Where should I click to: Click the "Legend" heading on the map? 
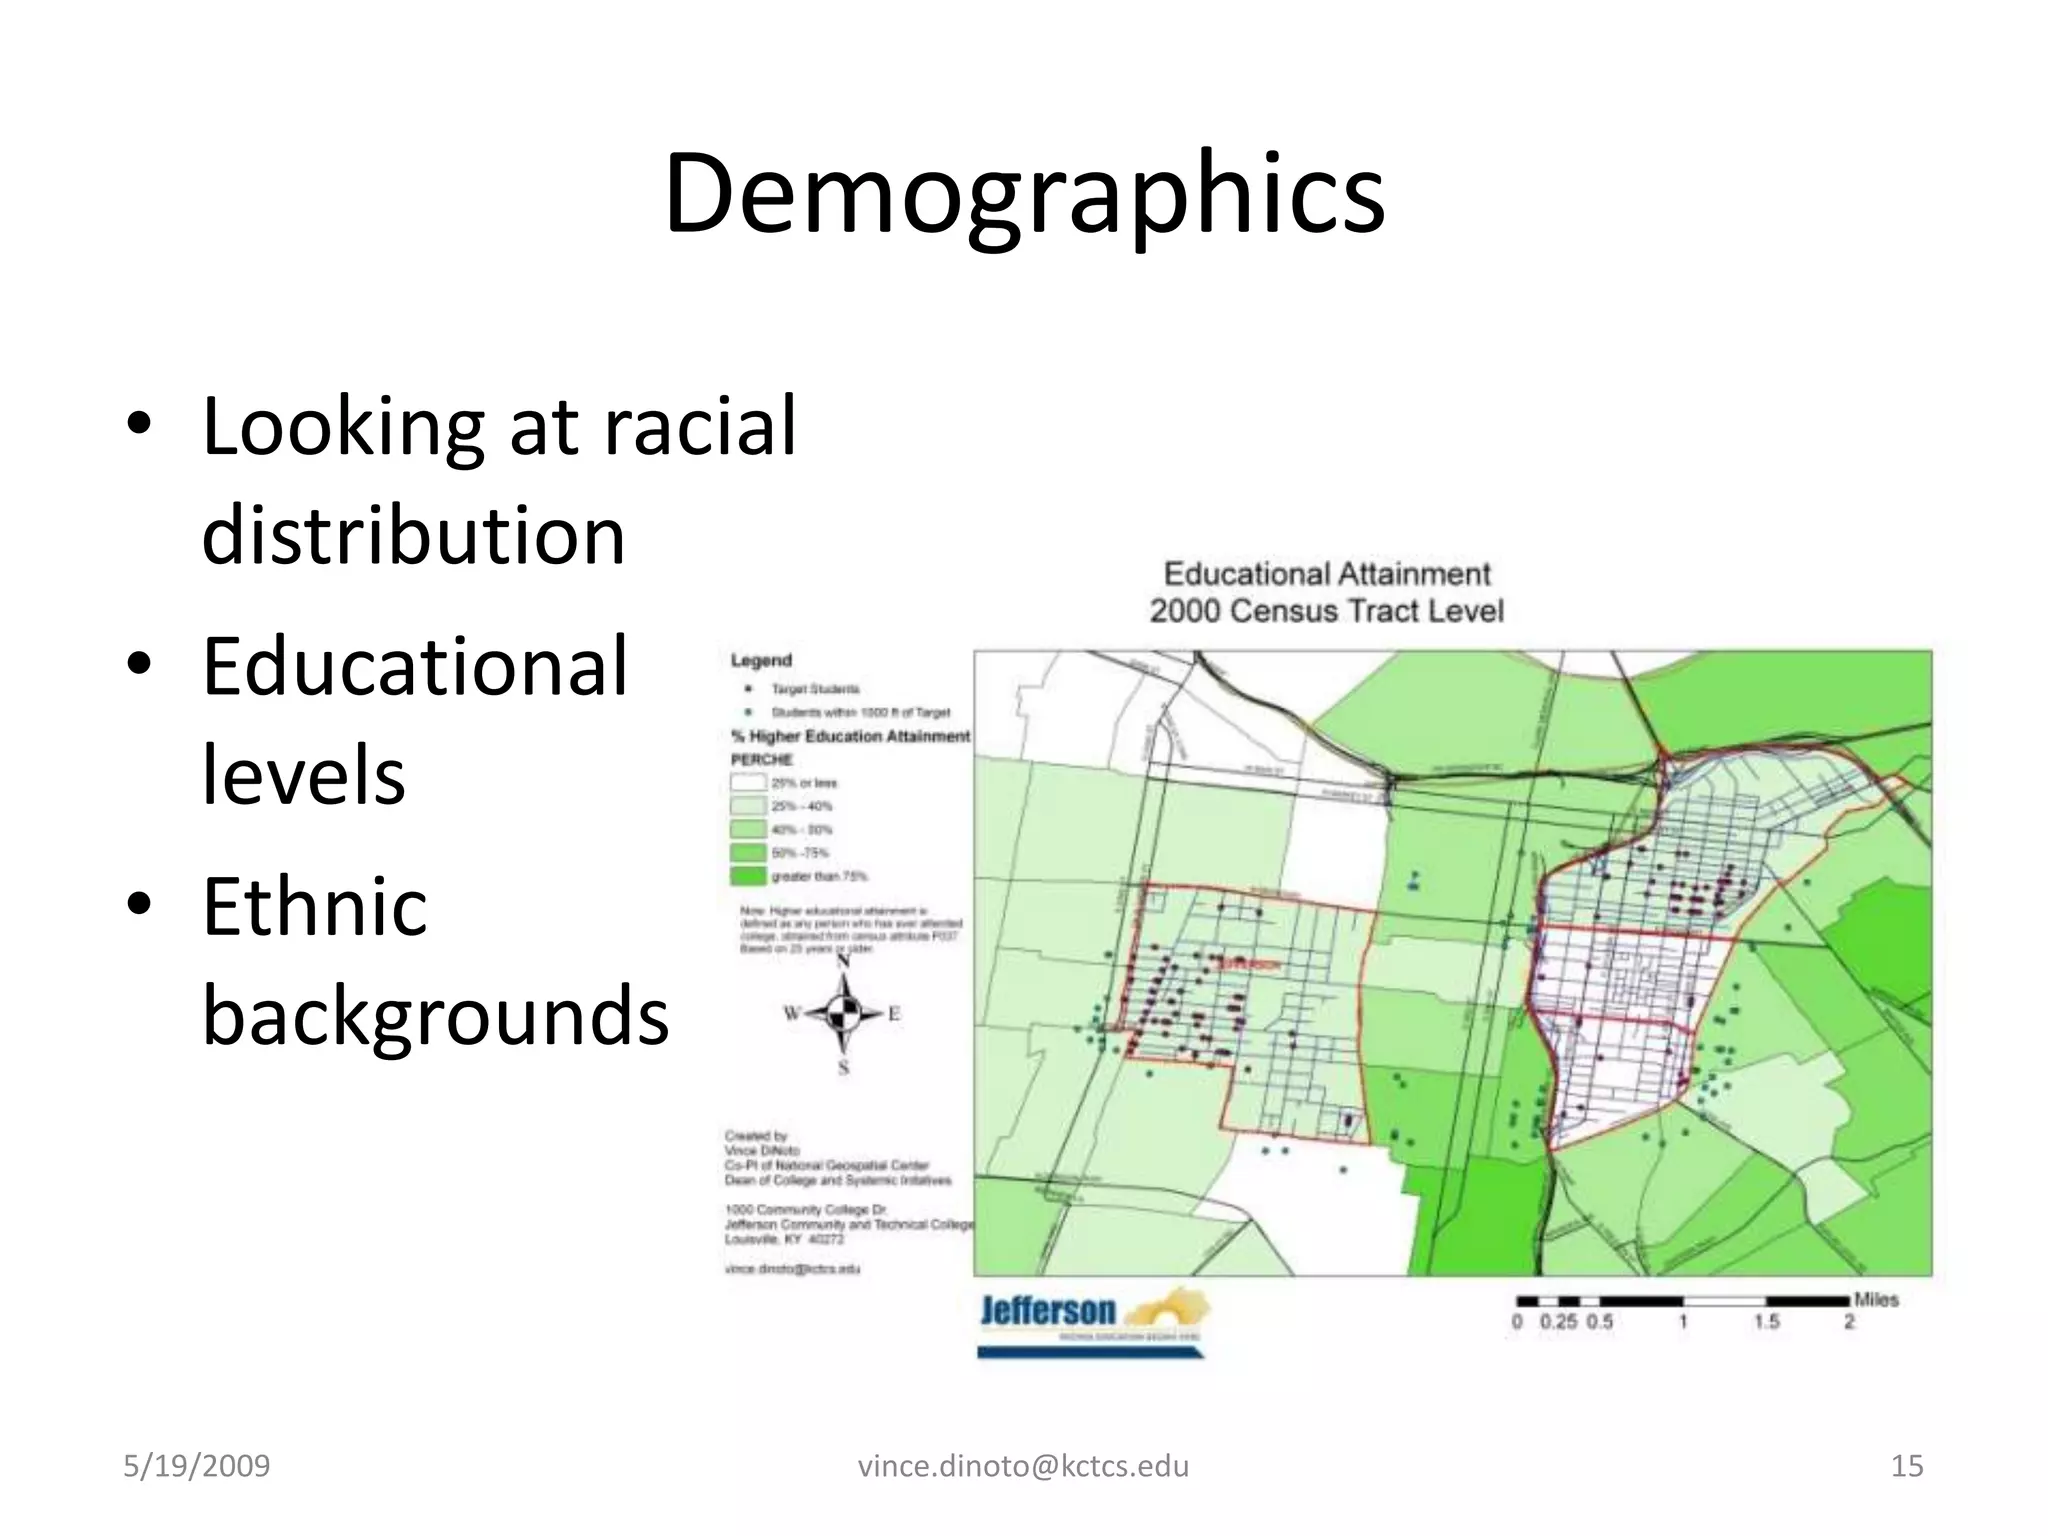coord(761,660)
